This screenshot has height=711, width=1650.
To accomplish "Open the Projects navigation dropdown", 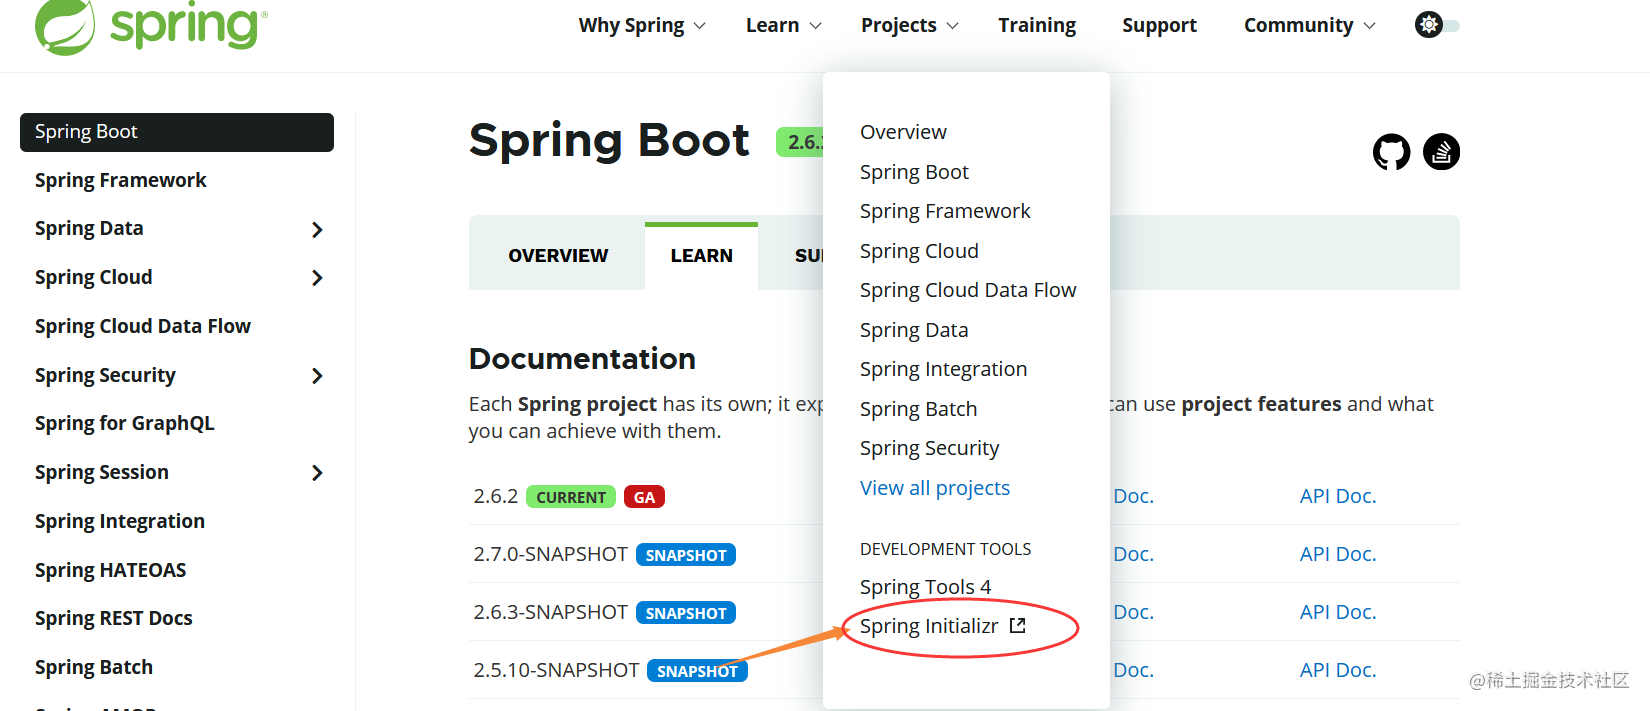I will (x=909, y=25).
